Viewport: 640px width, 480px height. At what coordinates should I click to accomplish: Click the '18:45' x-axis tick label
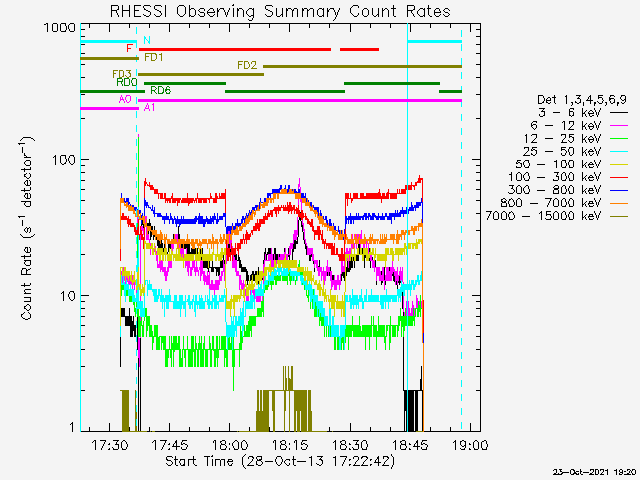(x=410, y=445)
